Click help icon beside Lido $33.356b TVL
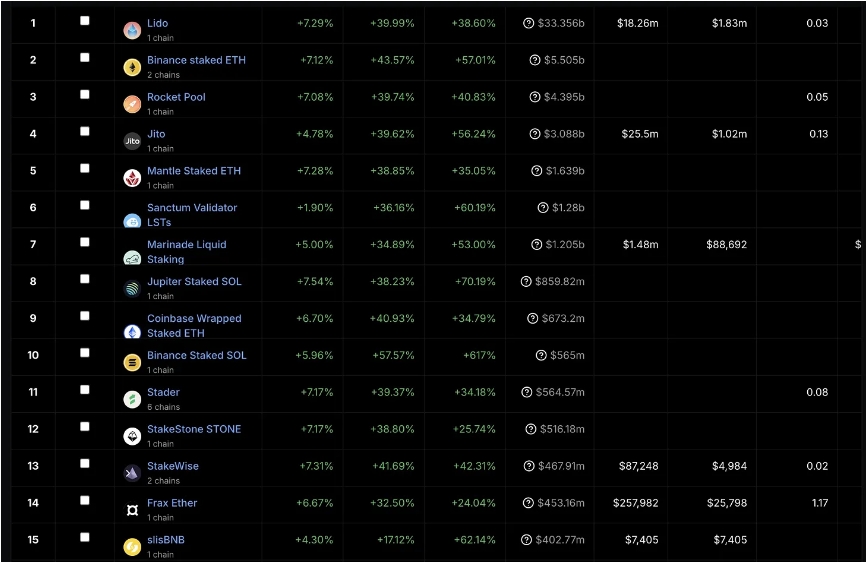Image resolution: width=866 pixels, height=562 pixels. coord(529,23)
